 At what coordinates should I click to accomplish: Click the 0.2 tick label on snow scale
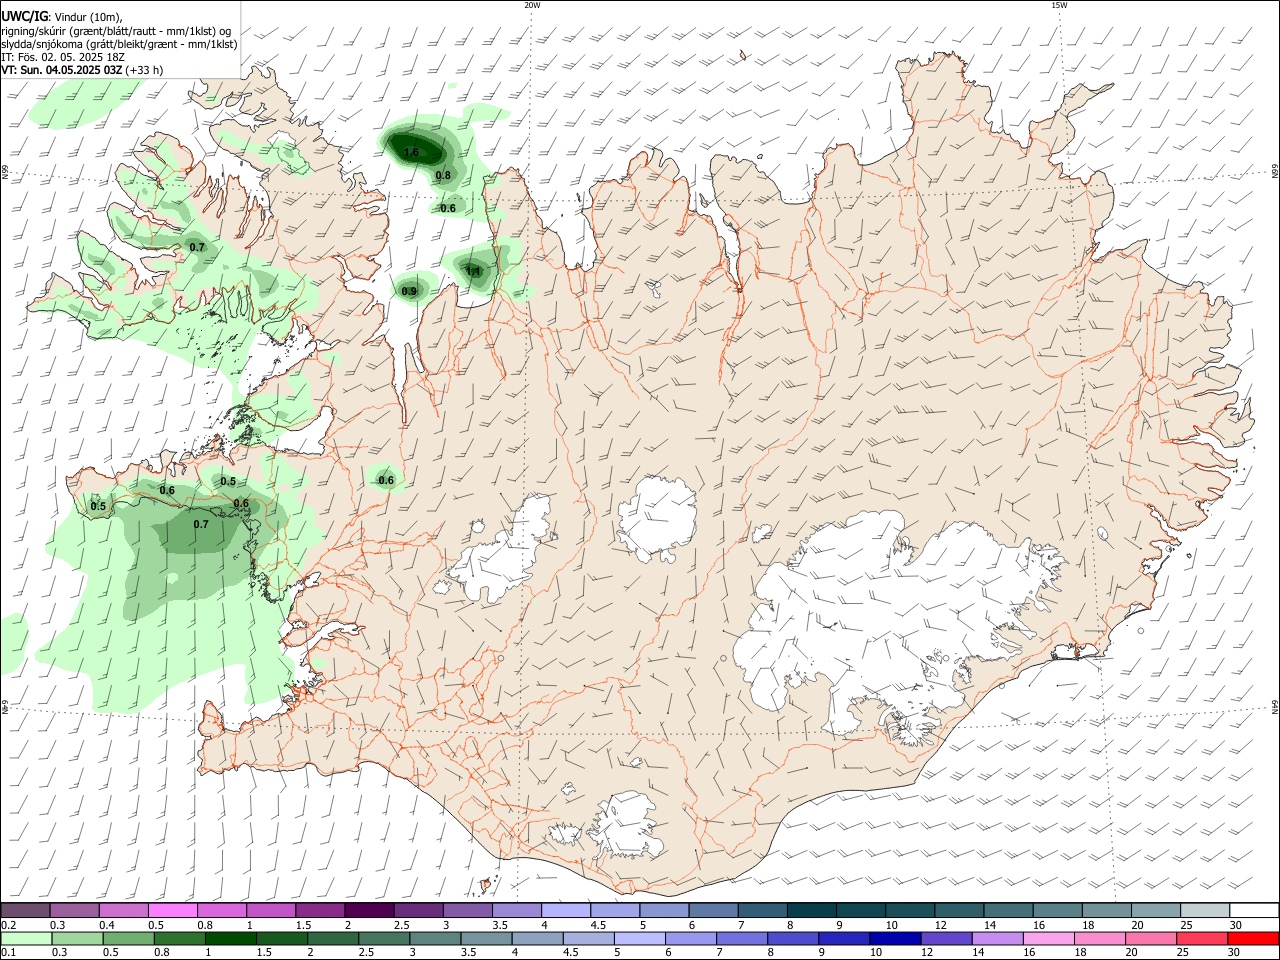click(7, 925)
